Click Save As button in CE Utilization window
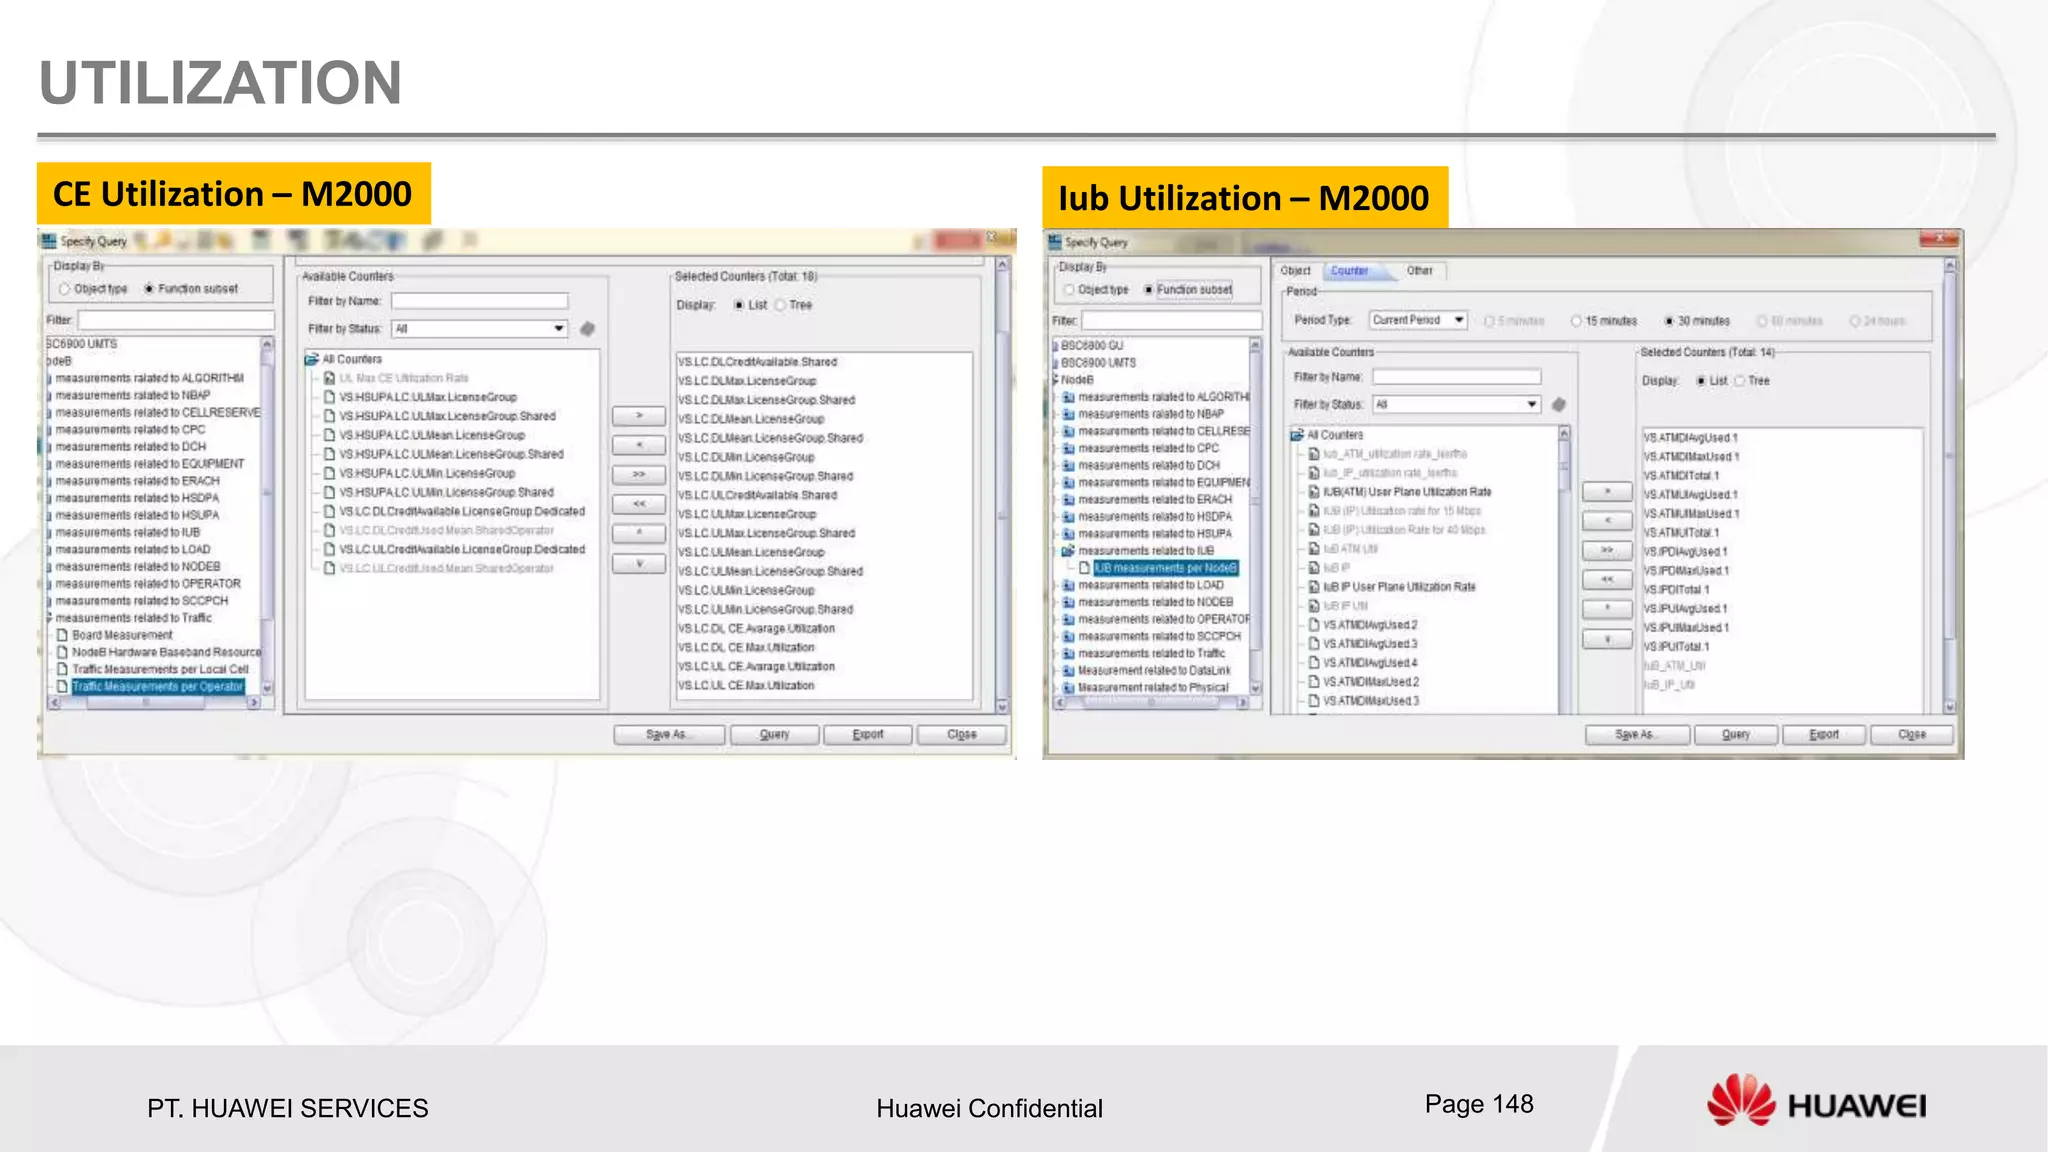 [668, 734]
